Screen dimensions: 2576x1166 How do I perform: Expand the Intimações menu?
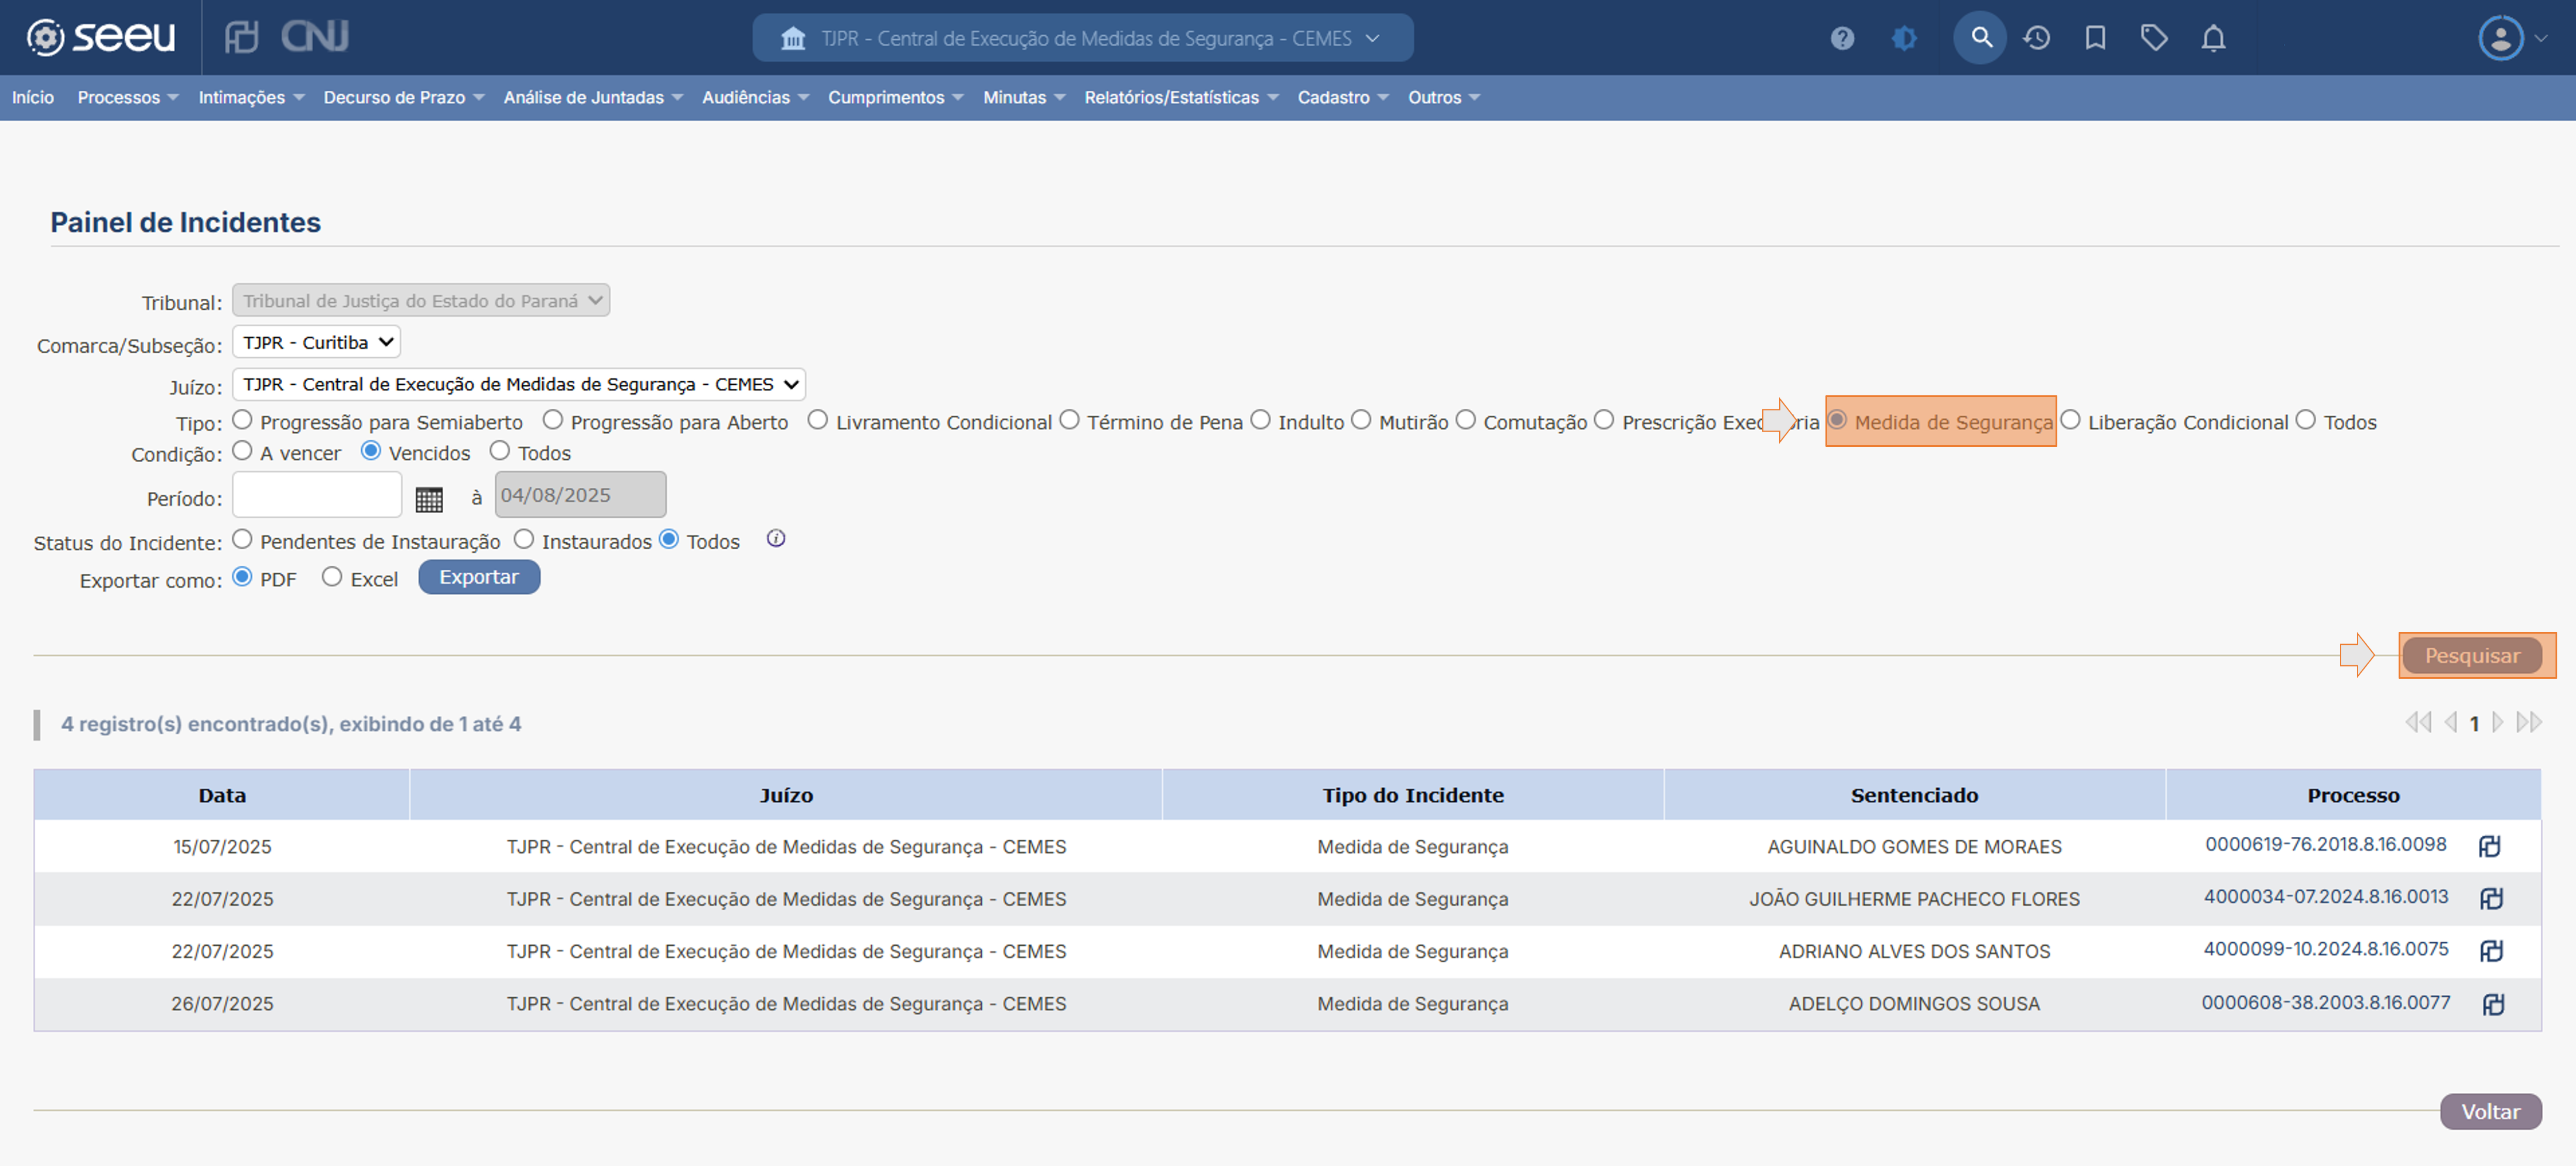click(251, 97)
